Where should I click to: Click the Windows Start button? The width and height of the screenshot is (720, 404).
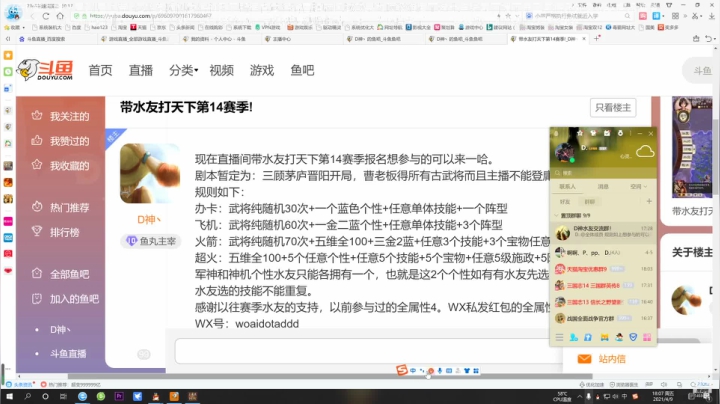(9, 396)
